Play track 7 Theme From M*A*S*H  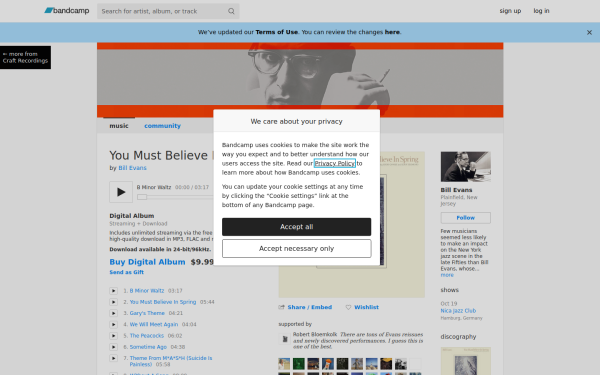113,358
